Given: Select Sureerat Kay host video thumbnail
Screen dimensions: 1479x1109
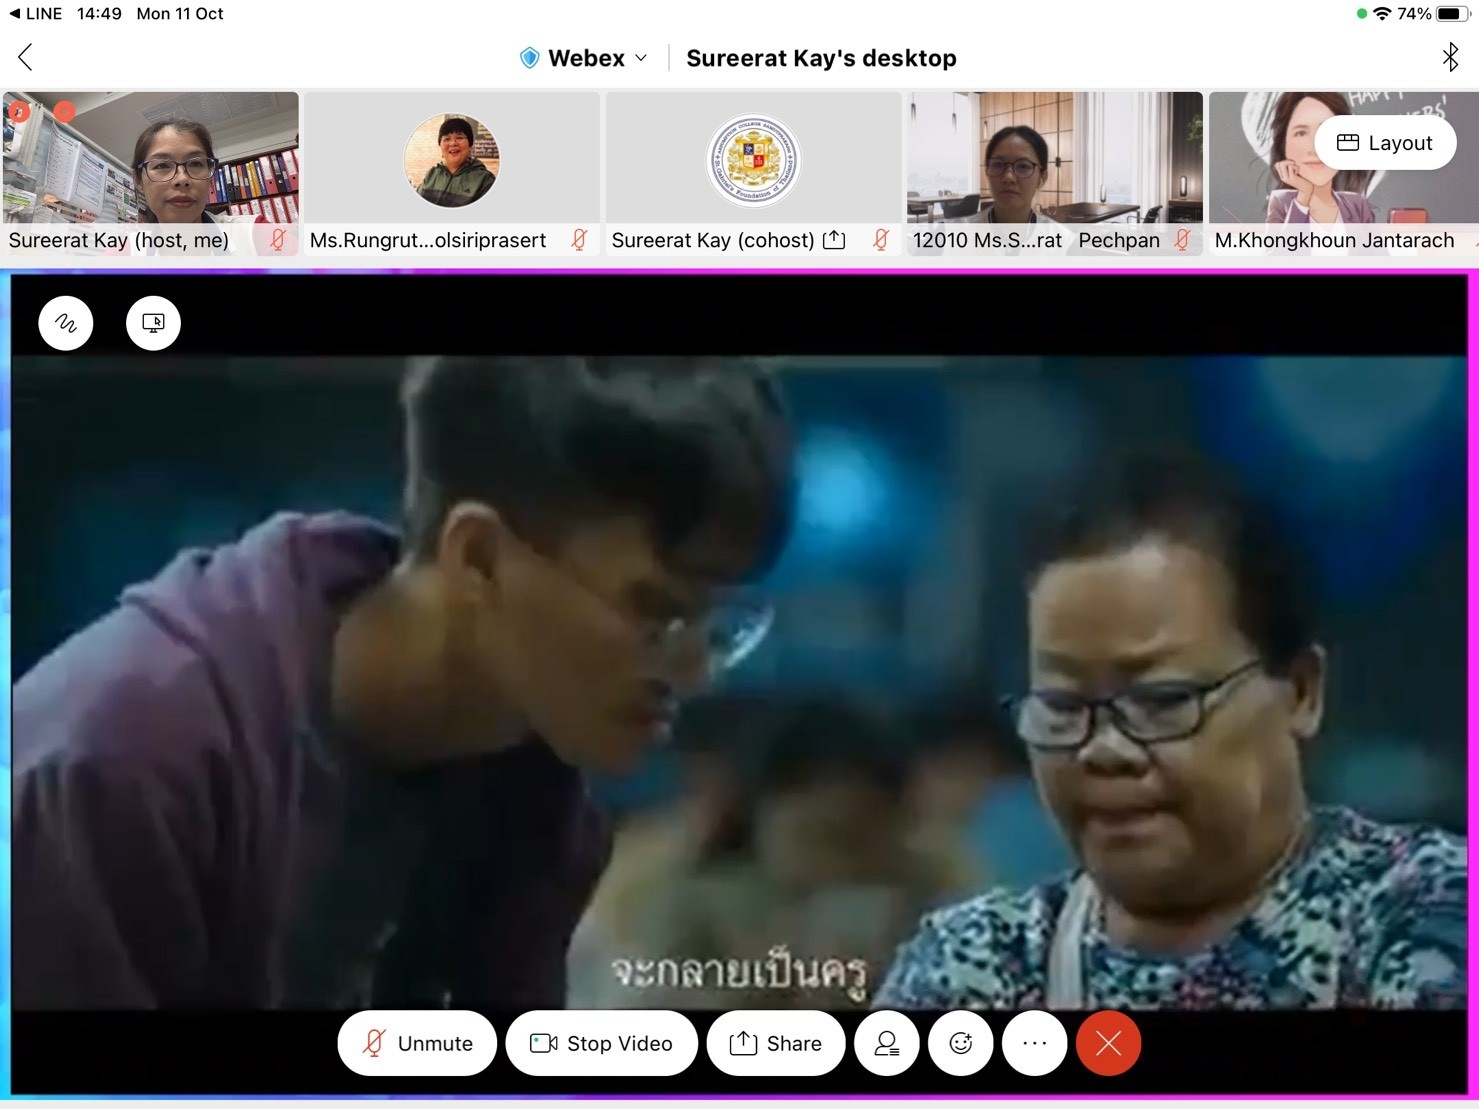Looking at the screenshot, I should tap(151, 174).
